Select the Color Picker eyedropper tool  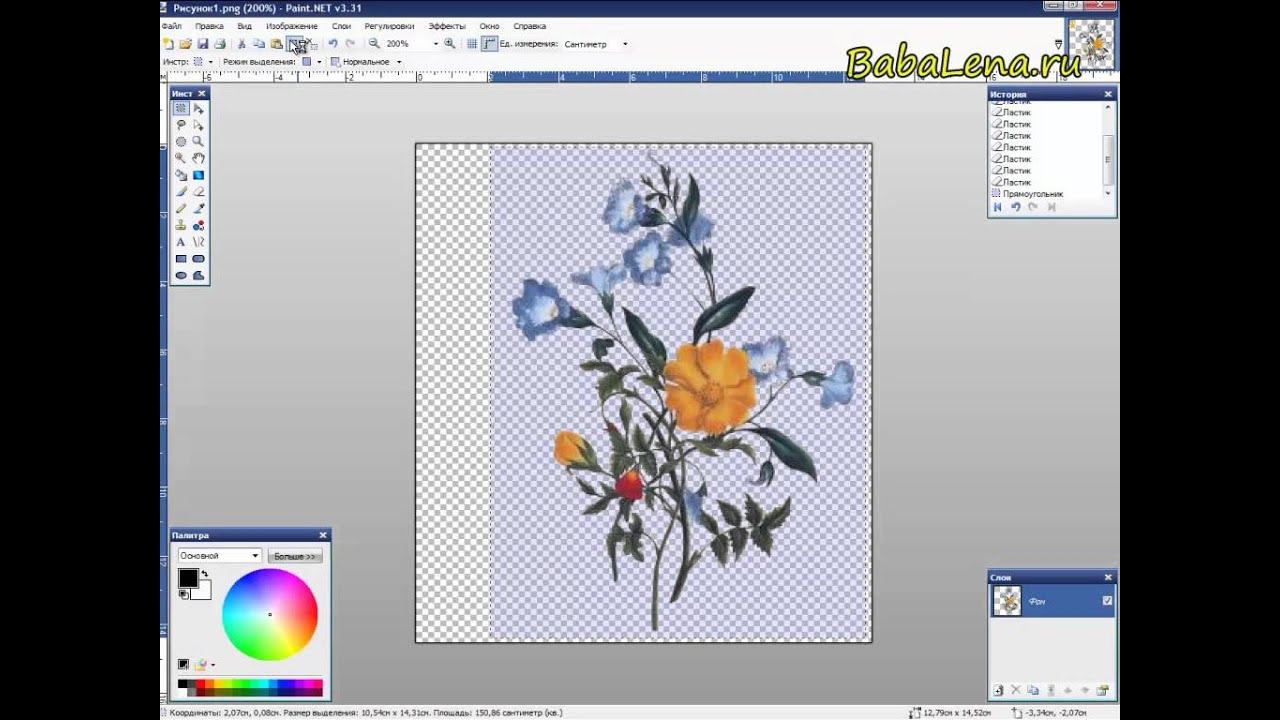tap(198, 208)
